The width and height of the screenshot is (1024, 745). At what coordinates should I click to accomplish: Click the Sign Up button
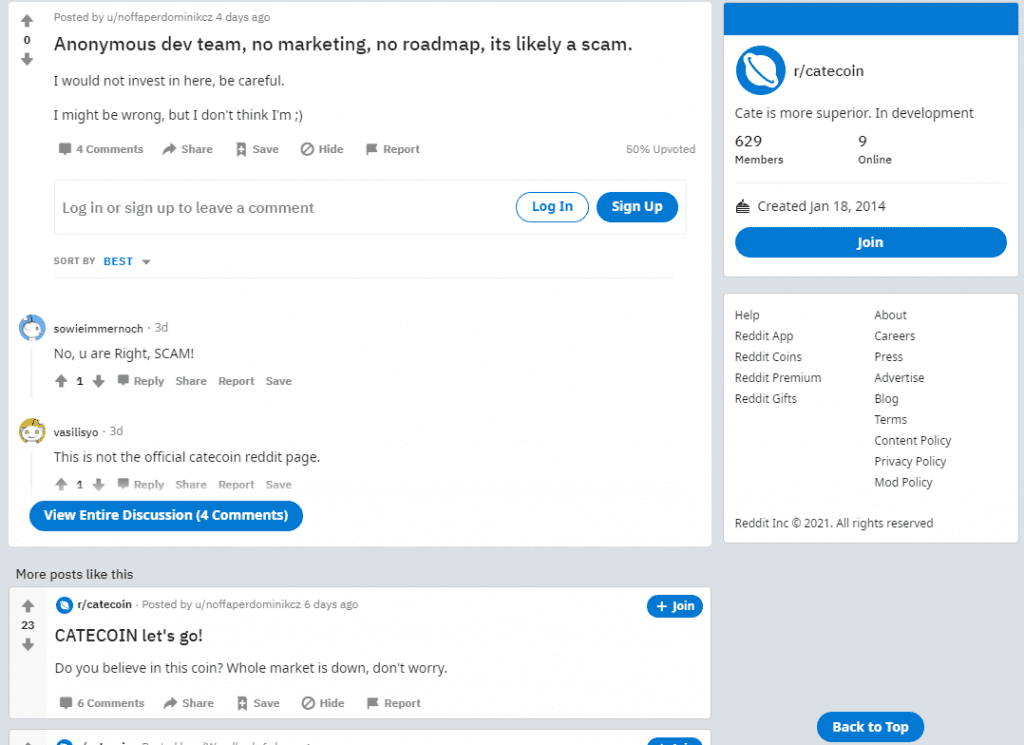[x=637, y=207]
